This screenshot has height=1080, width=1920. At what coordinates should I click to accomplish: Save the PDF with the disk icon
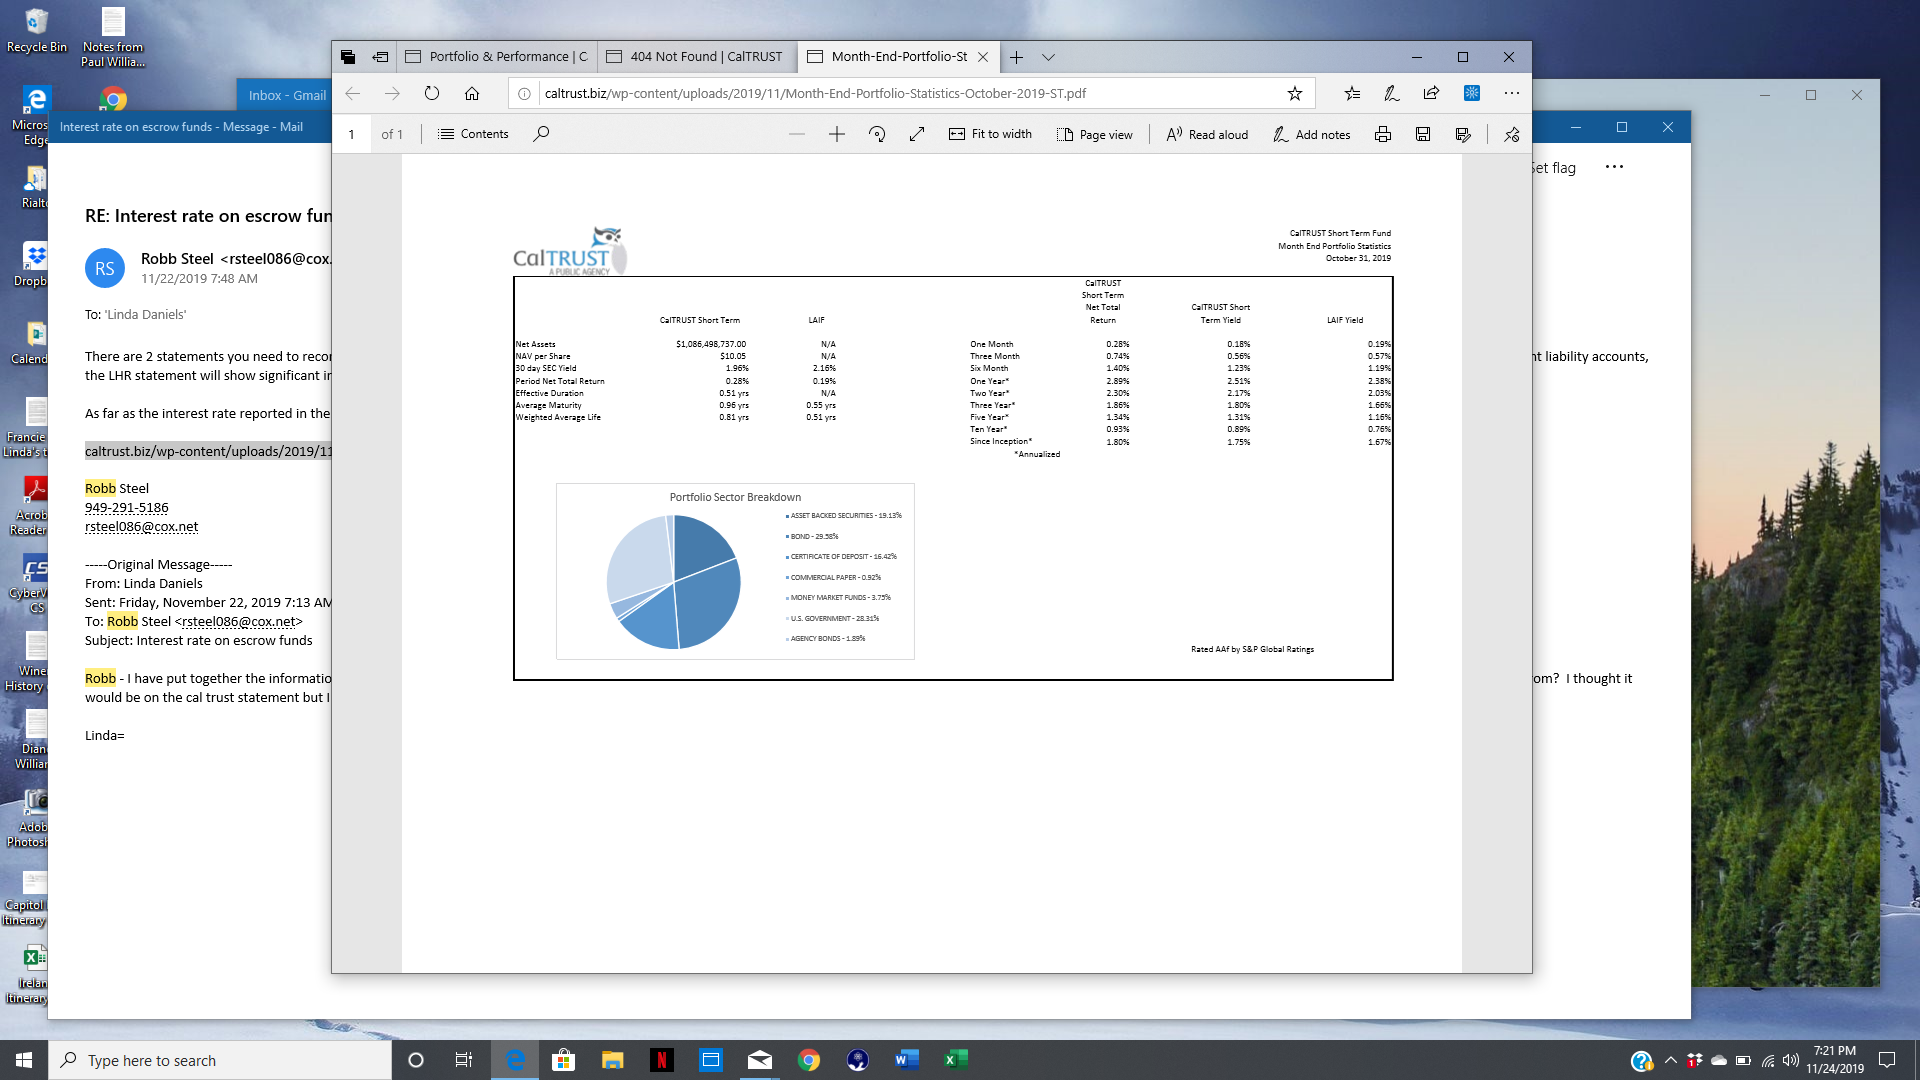[x=1423, y=134]
